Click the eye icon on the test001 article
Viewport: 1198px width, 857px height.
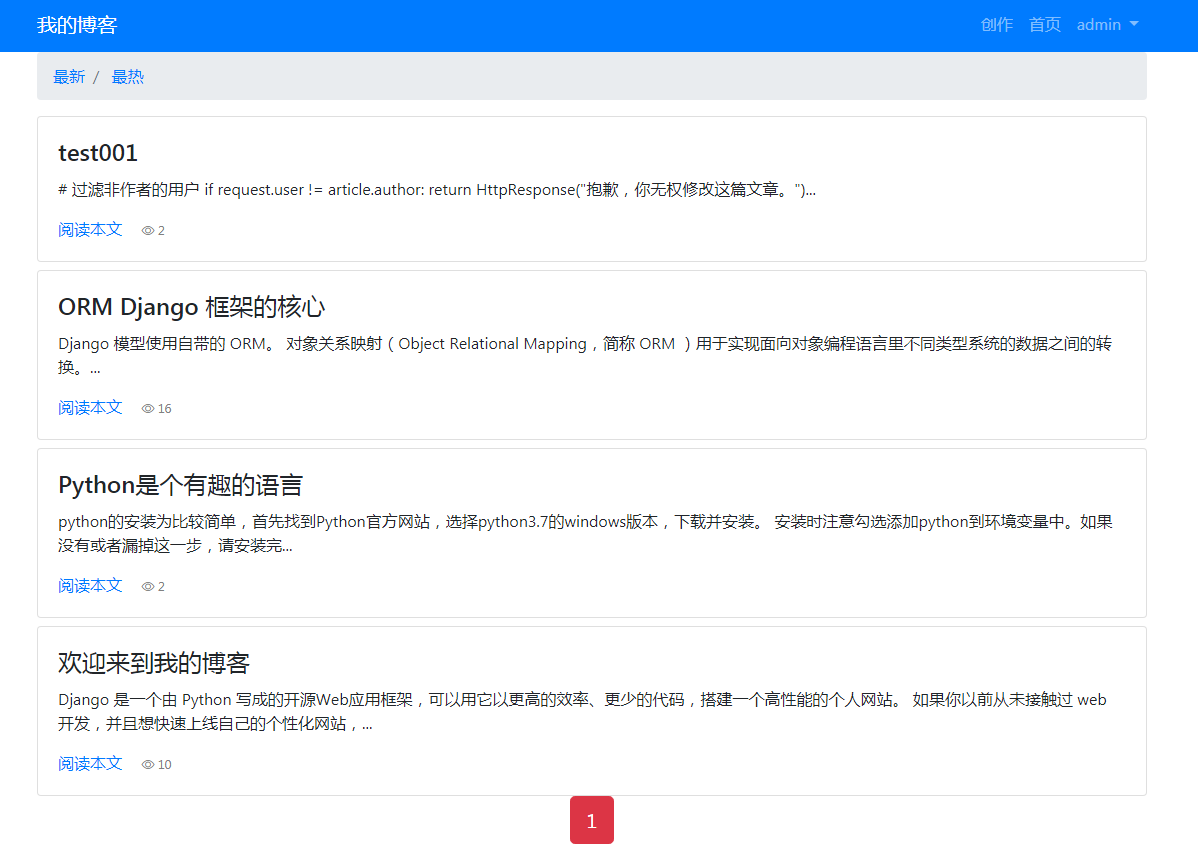(146, 230)
